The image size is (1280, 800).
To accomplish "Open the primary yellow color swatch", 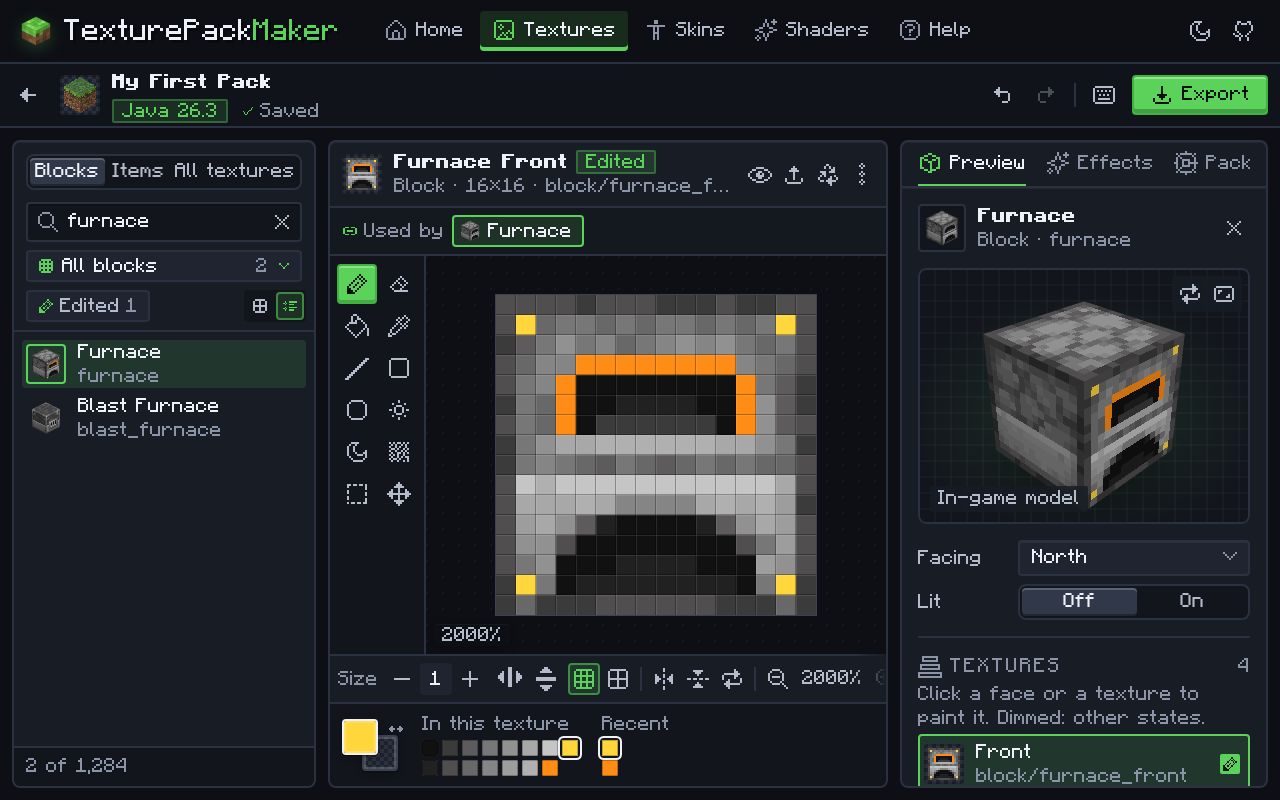I will 360,737.
